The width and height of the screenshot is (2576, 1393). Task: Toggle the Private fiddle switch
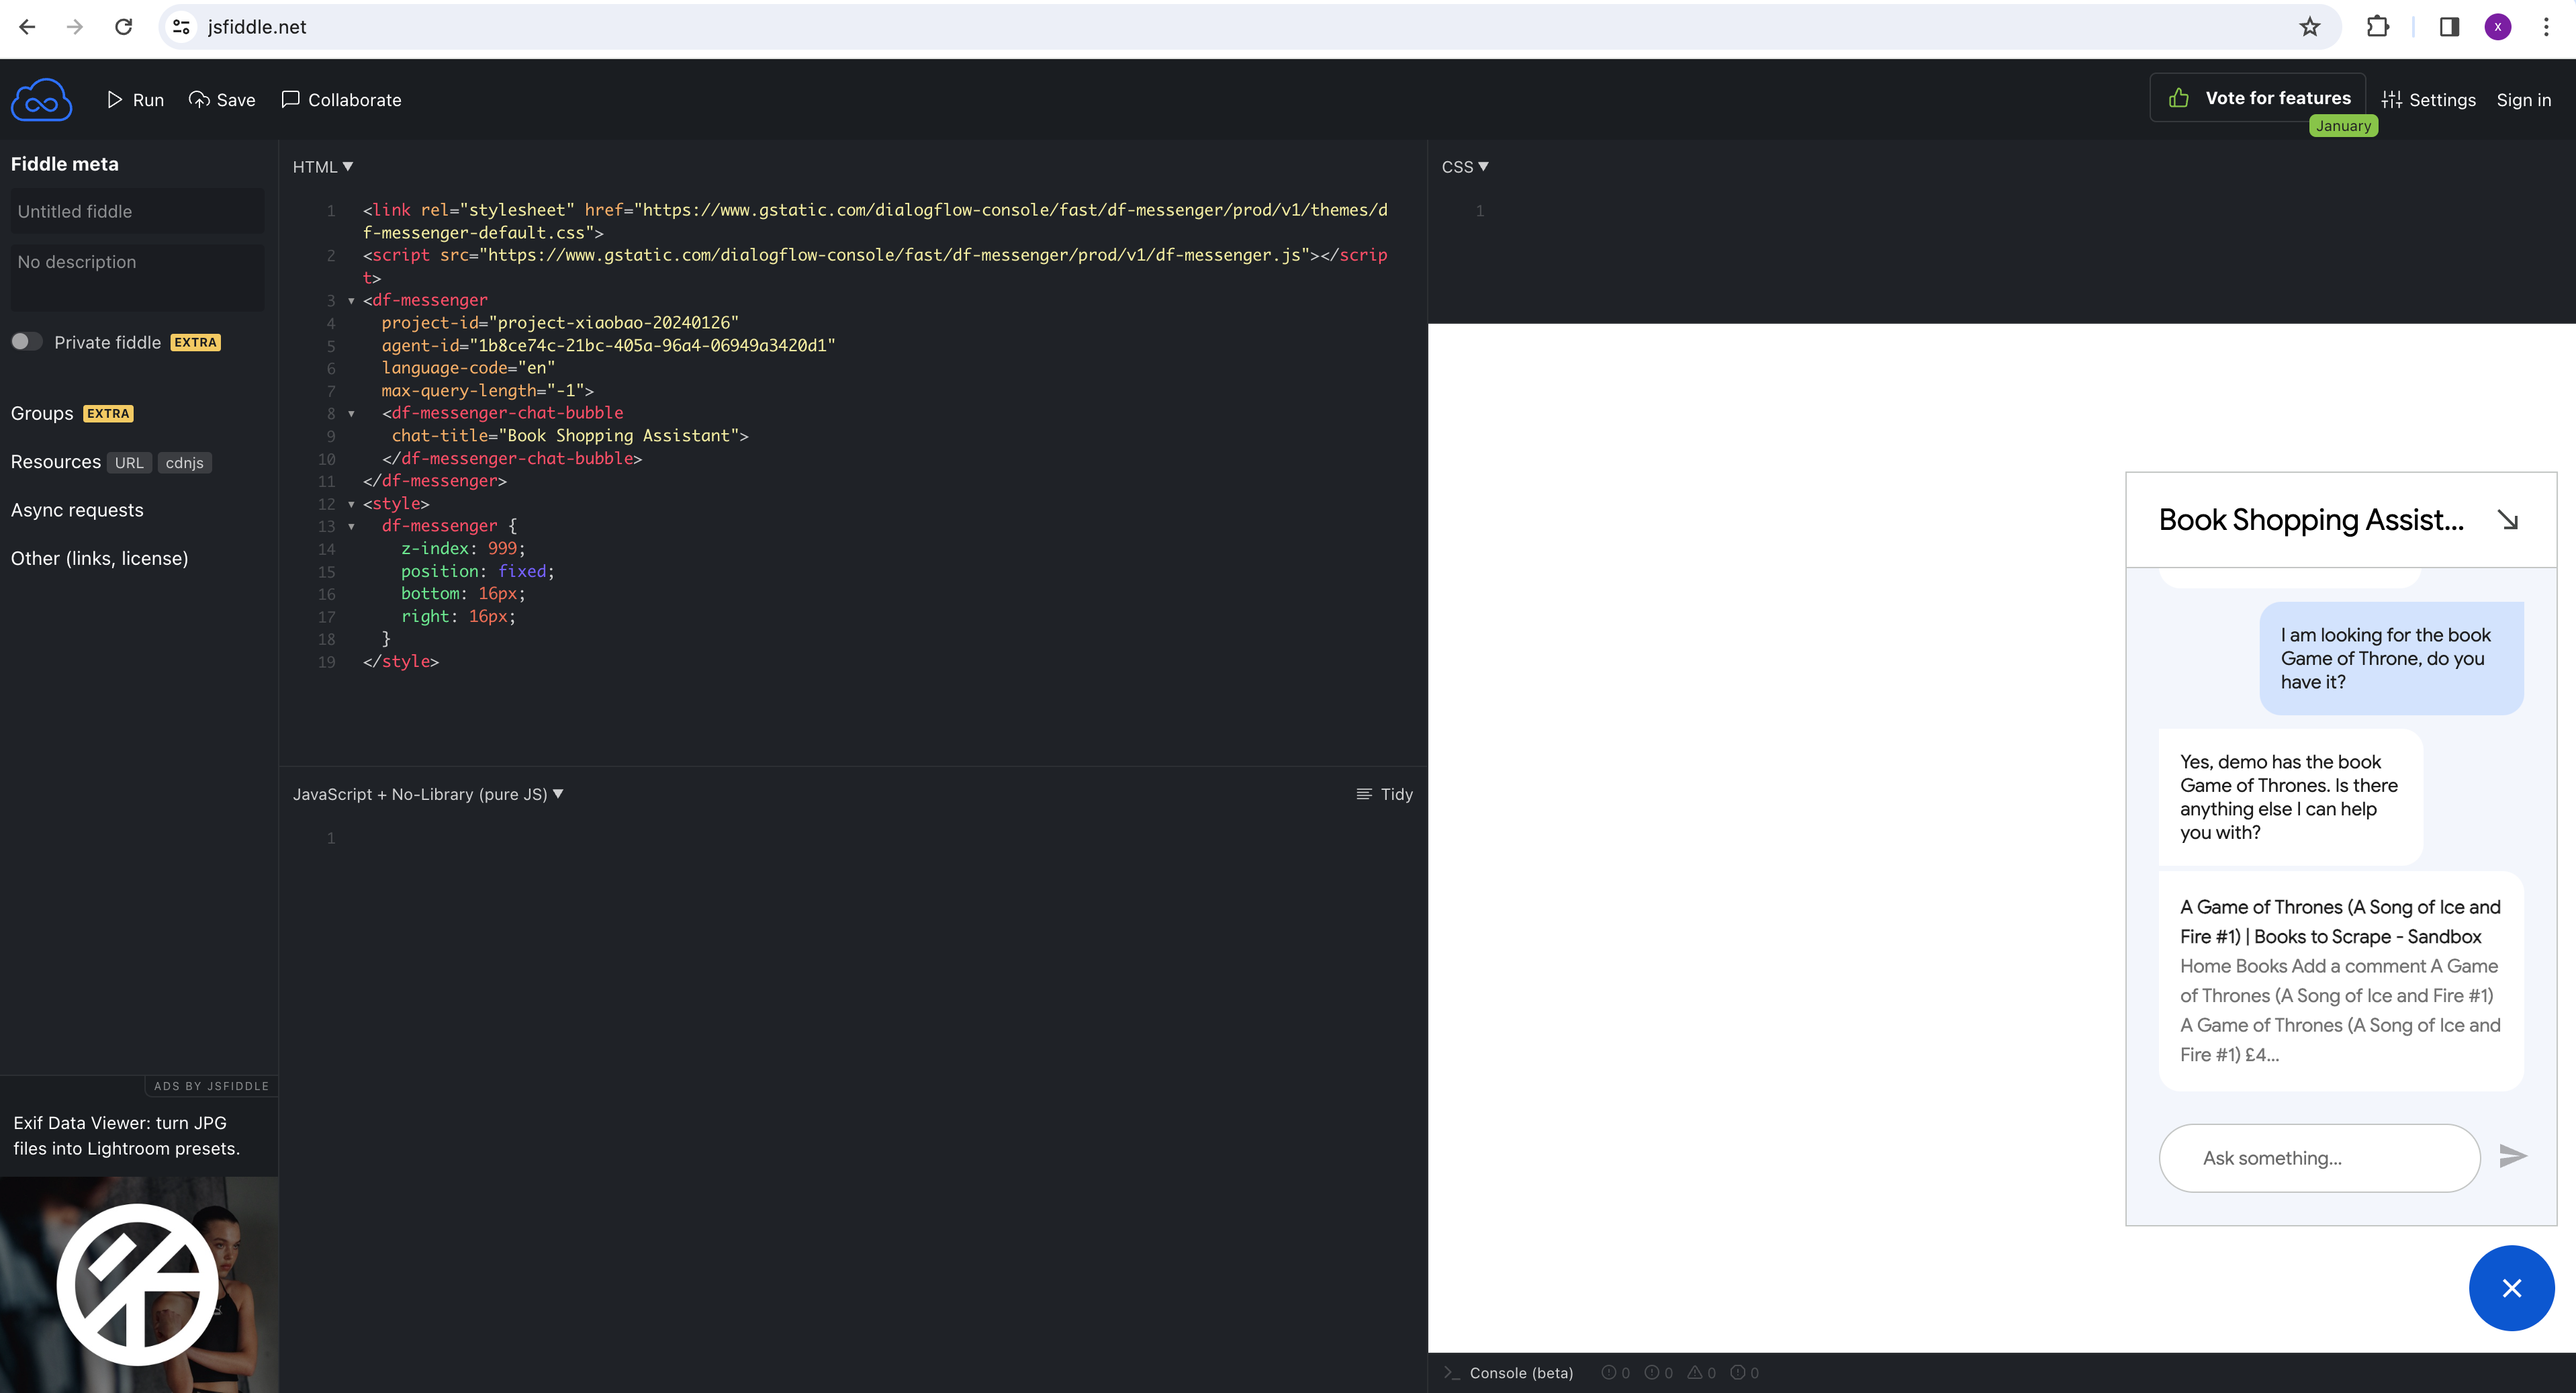coord(27,342)
